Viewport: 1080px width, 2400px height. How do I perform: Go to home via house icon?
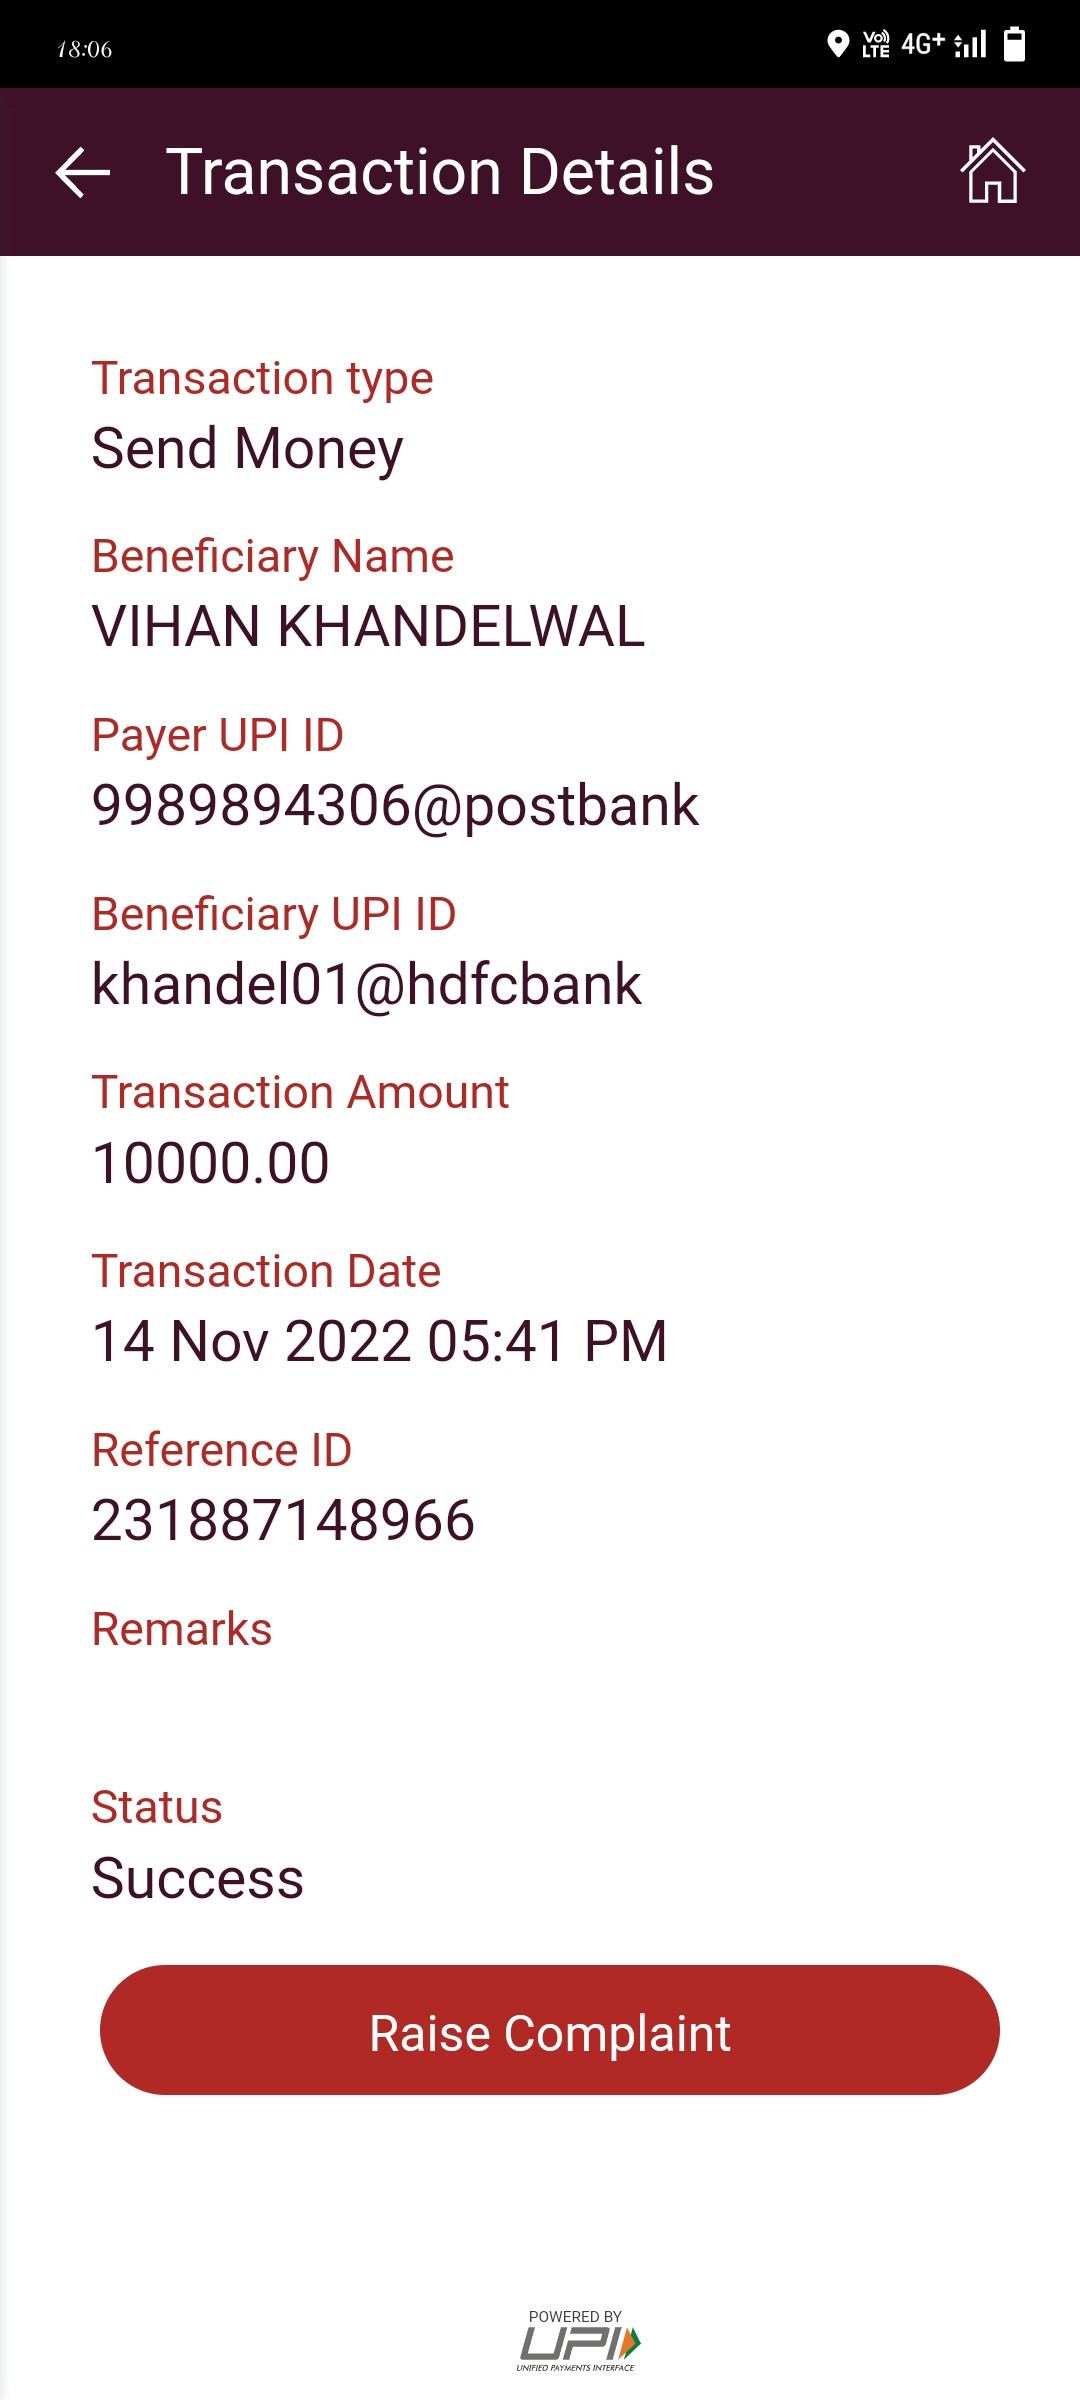coord(992,171)
